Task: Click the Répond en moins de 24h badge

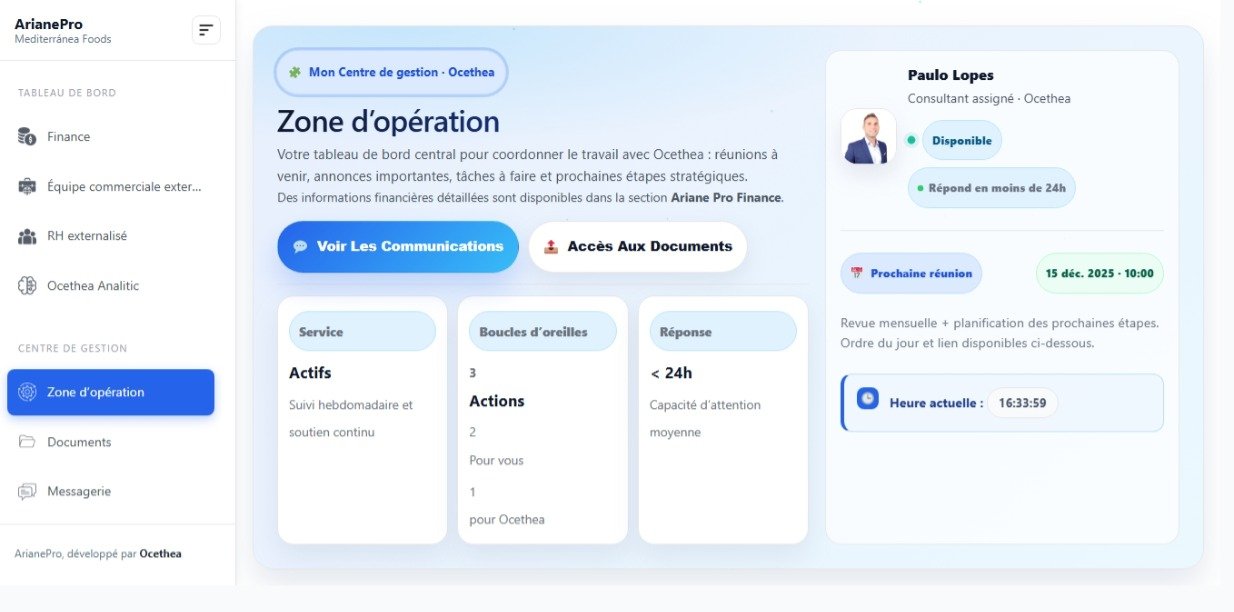Action: pos(991,188)
